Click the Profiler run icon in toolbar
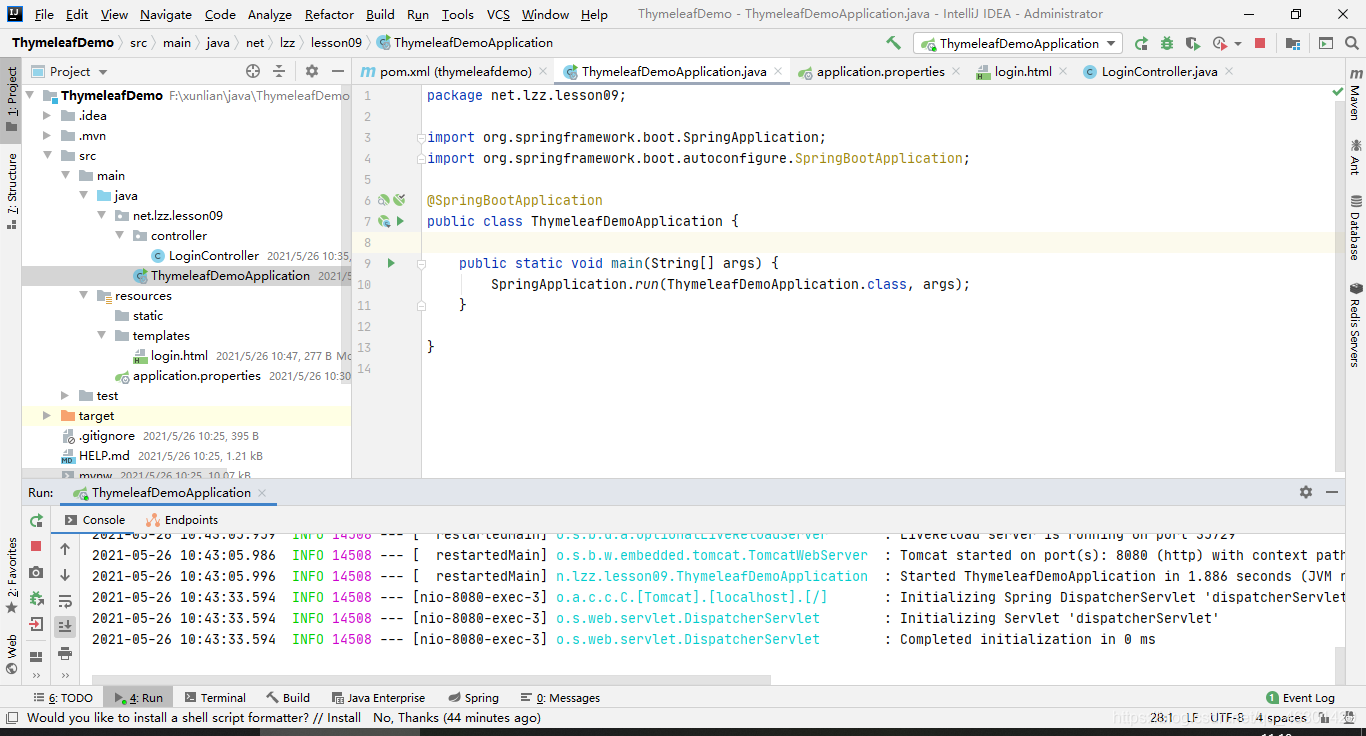The width and height of the screenshot is (1366, 736). (1218, 43)
